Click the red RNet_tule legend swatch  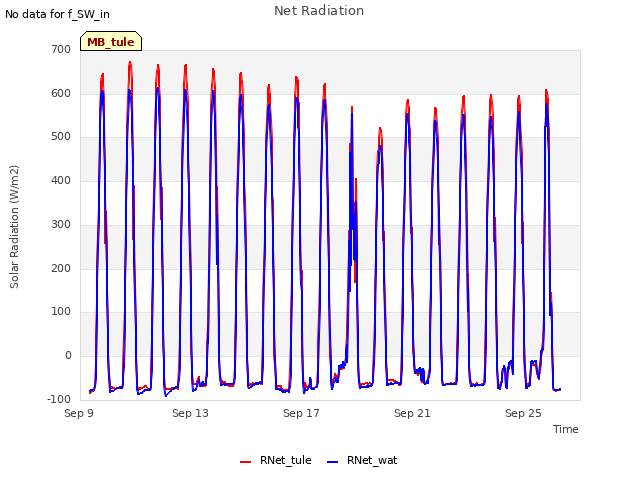tap(245, 462)
